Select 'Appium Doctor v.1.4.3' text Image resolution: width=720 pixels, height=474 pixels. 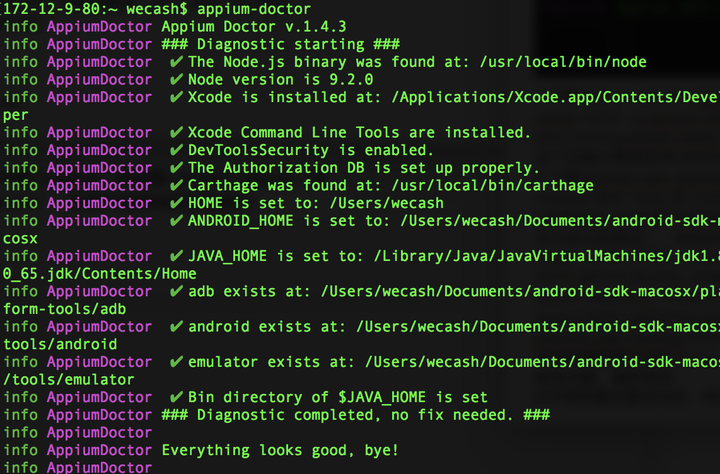(x=253, y=27)
